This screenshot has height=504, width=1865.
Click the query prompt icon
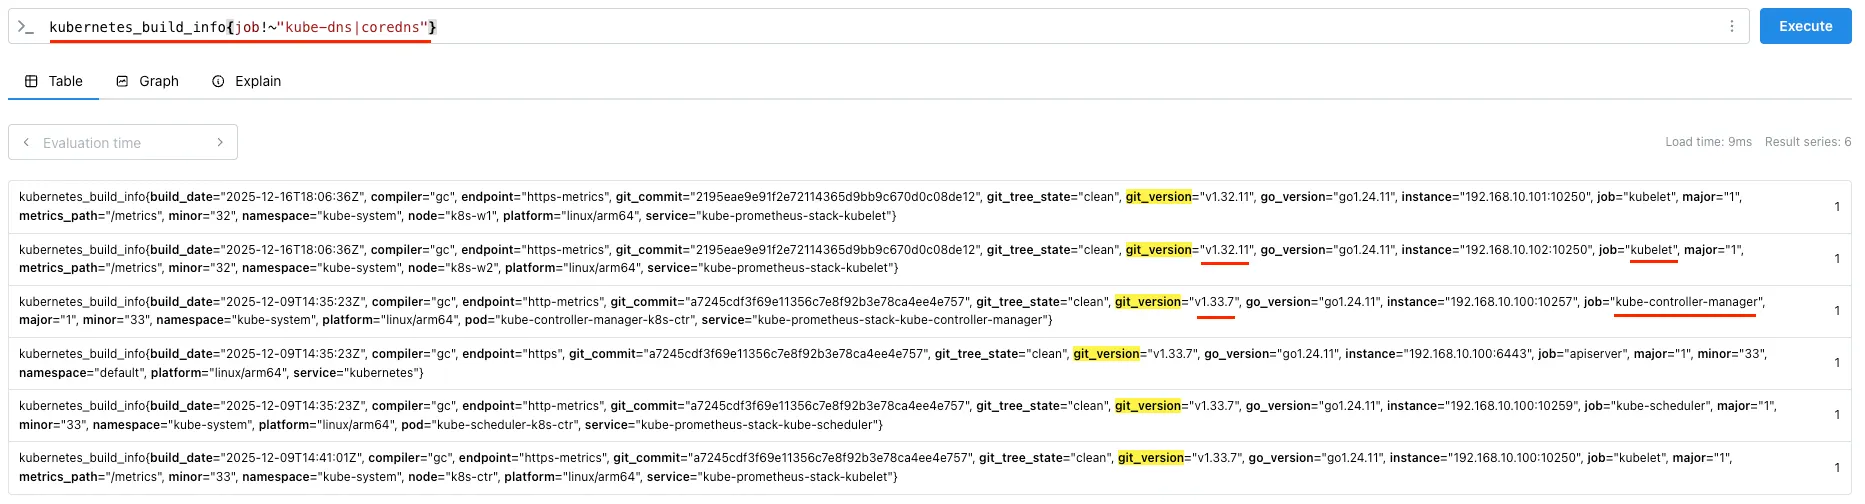pyautogui.click(x=26, y=27)
